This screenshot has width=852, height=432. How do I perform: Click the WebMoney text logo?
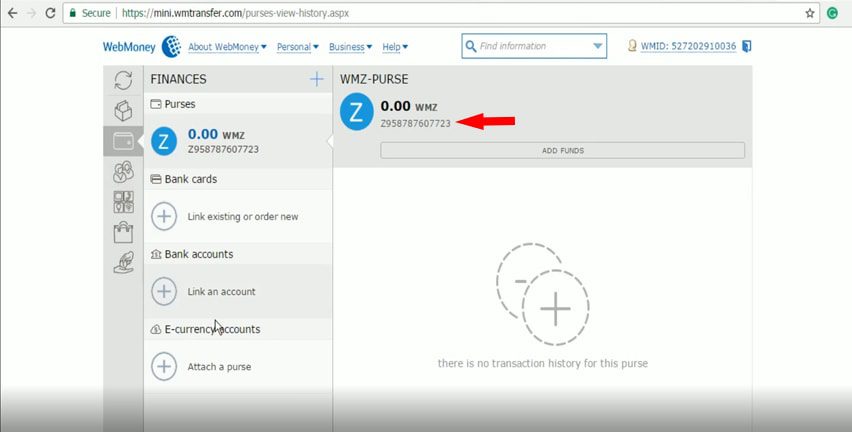(129, 47)
